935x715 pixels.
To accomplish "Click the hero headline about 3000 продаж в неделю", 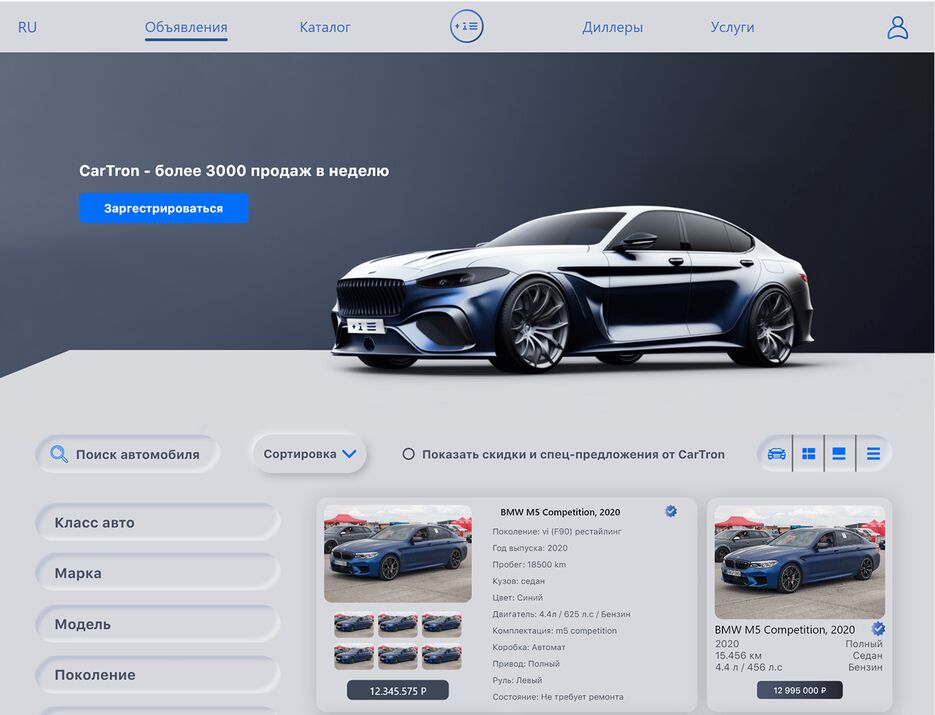I will (234, 171).
